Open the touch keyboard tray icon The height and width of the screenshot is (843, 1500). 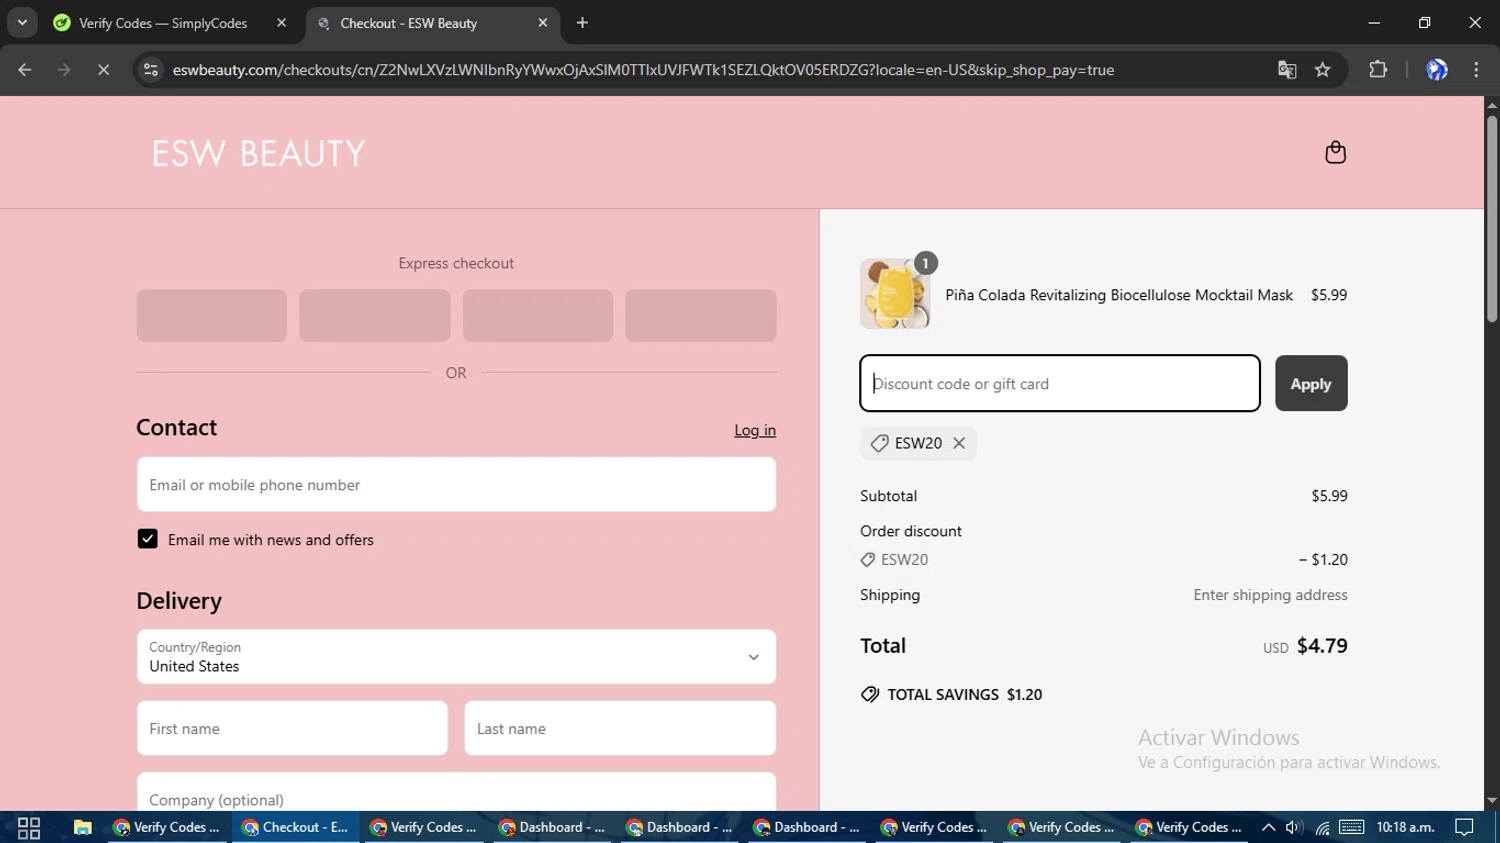click(1352, 828)
